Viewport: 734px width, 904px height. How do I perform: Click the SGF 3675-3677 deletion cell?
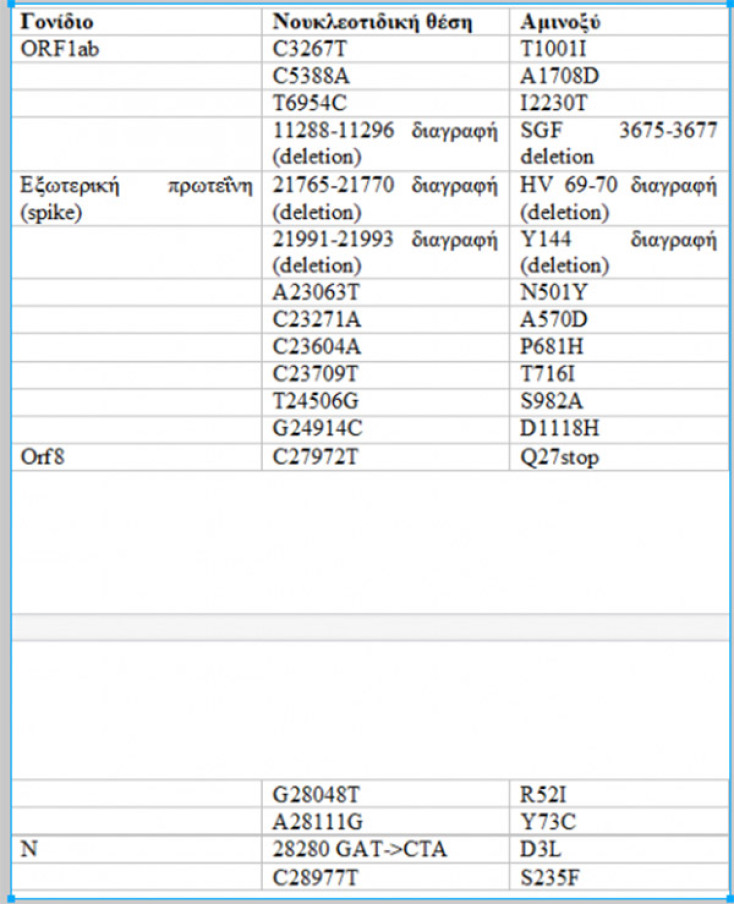coord(618,143)
